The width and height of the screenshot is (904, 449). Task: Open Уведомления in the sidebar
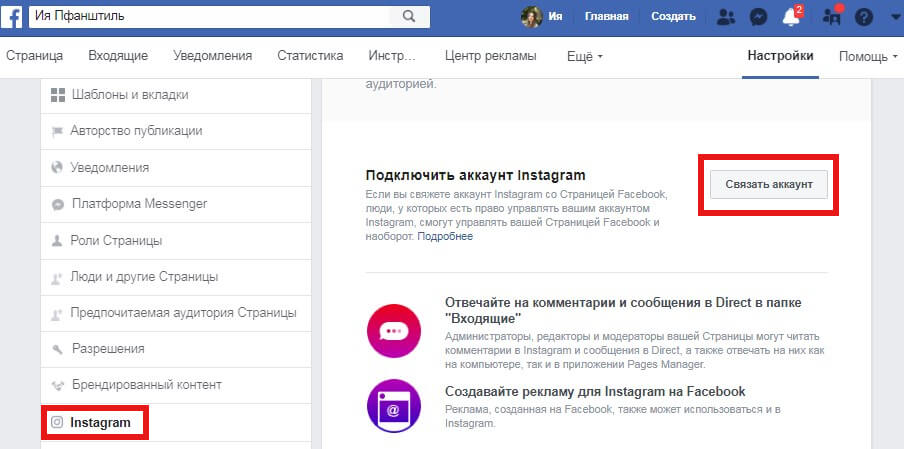(176, 168)
